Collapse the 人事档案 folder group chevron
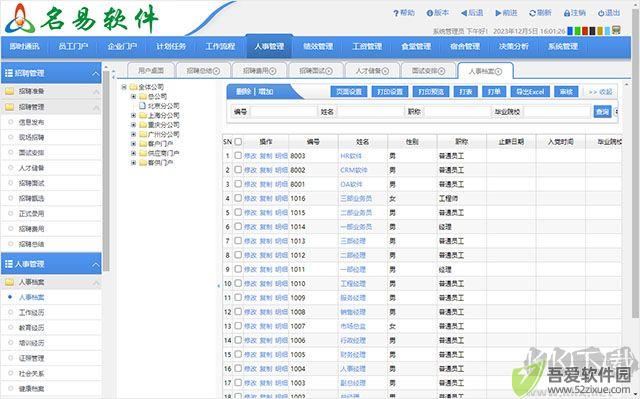 (x=96, y=282)
